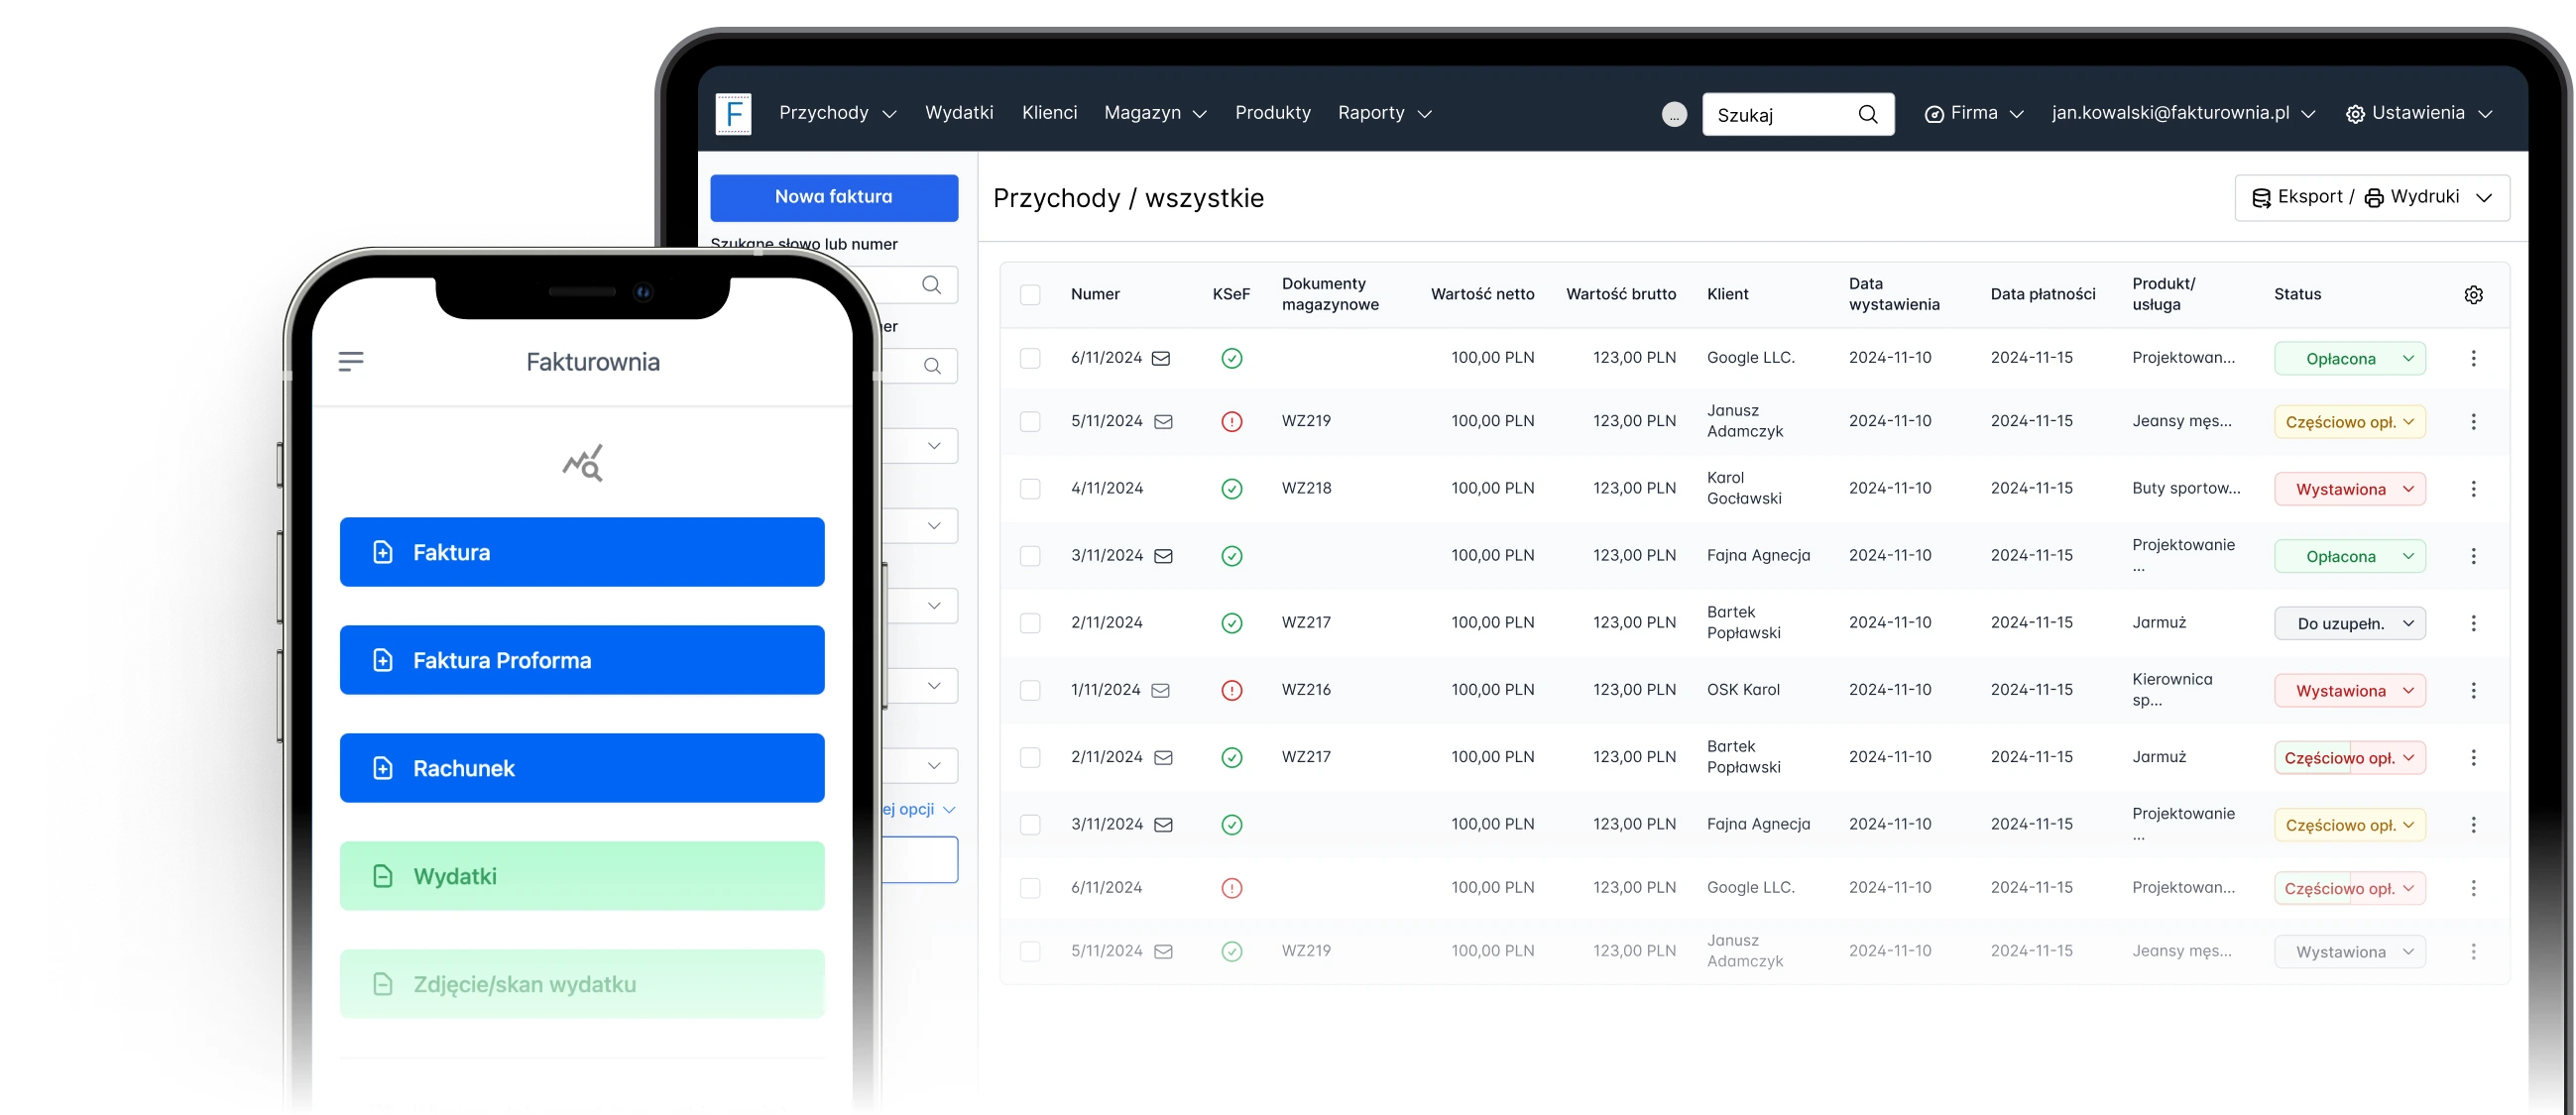Tap the hamburger menu icon on phone
Viewport: 2576px width, 1115px height.
[x=351, y=361]
